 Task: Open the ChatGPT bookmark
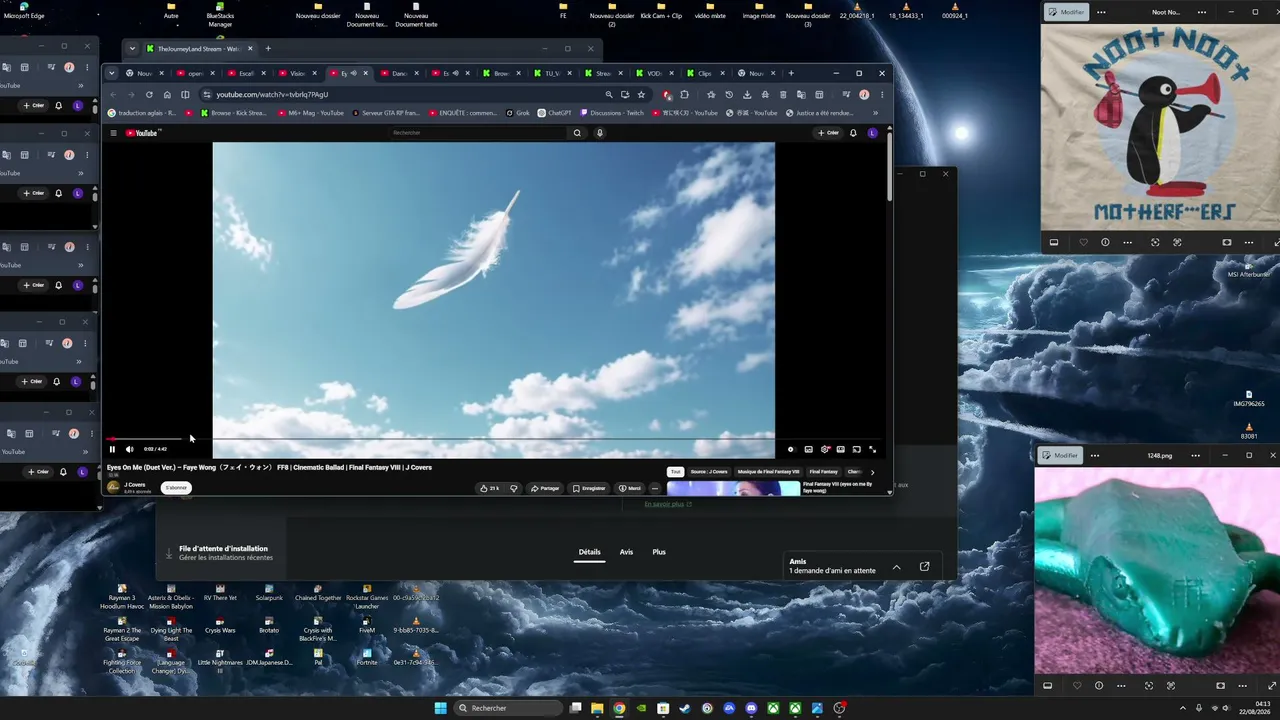click(555, 113)
